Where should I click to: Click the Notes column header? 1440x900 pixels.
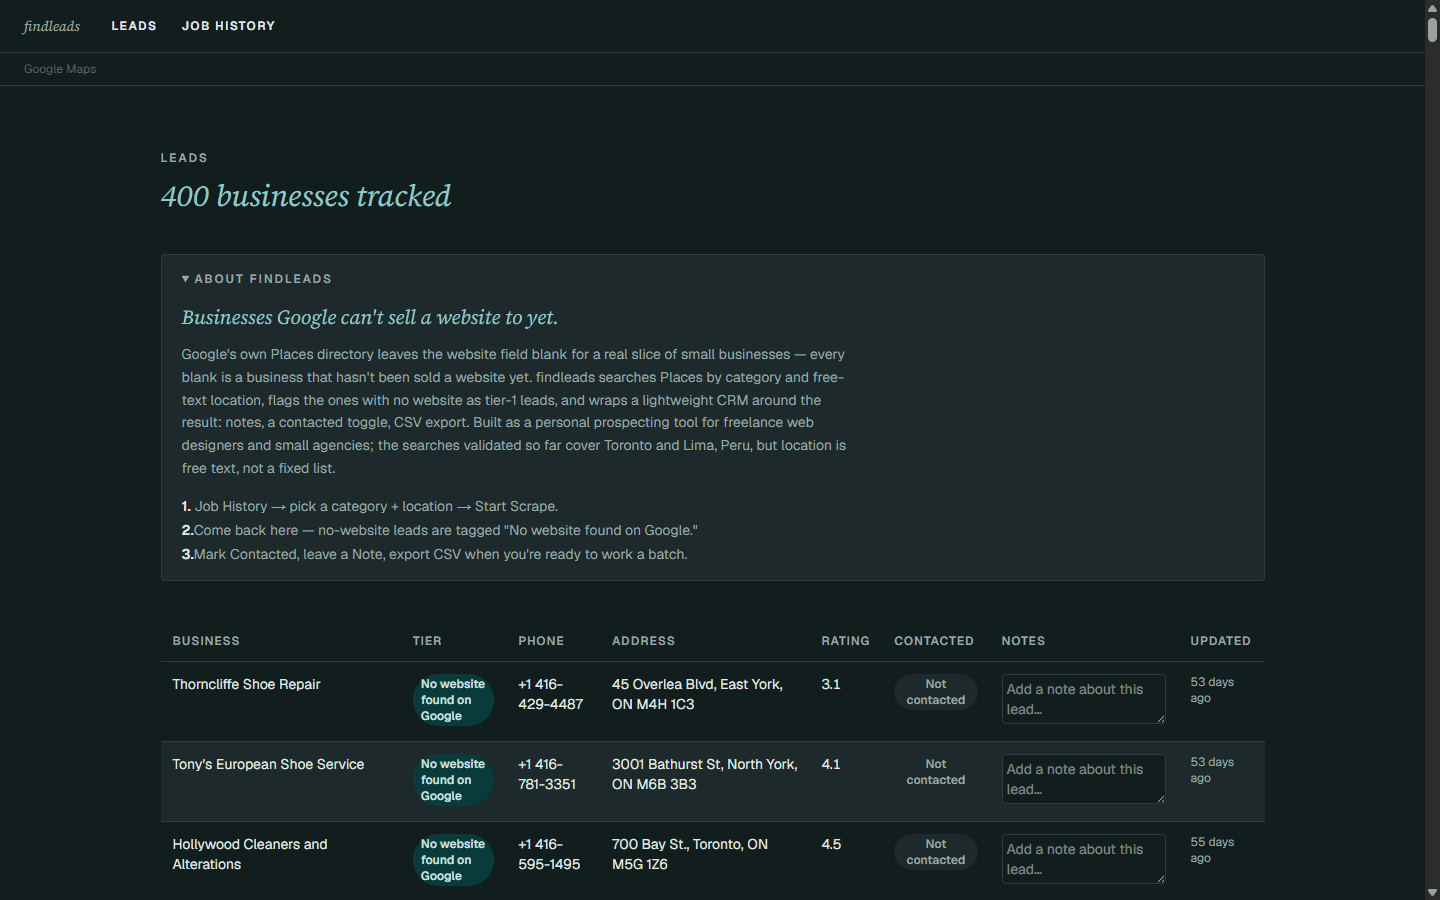[1023, 641]
